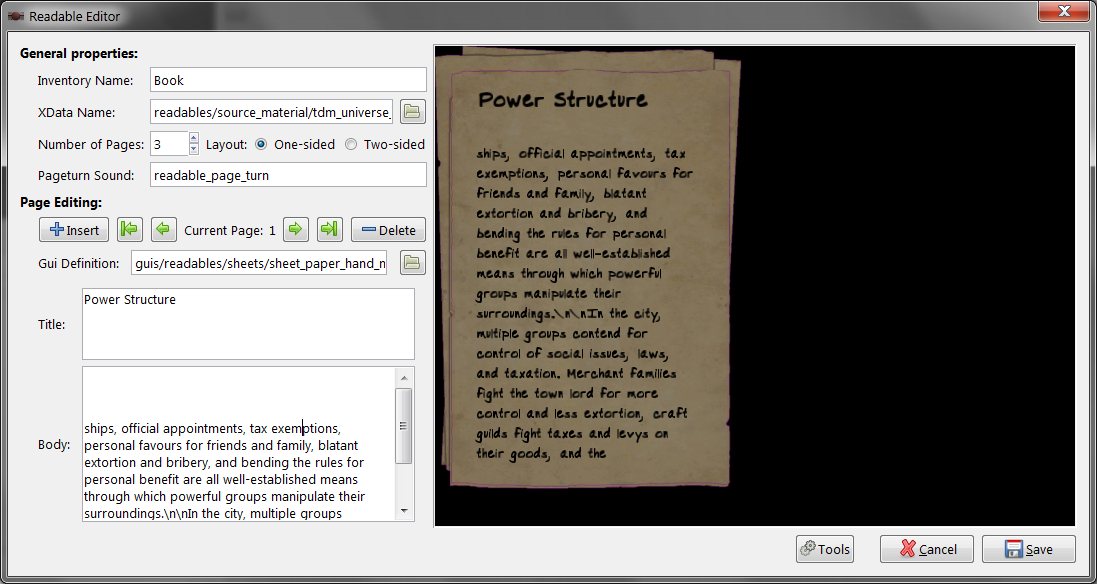
Task: Open the Tools menu button
Action: 825,549
